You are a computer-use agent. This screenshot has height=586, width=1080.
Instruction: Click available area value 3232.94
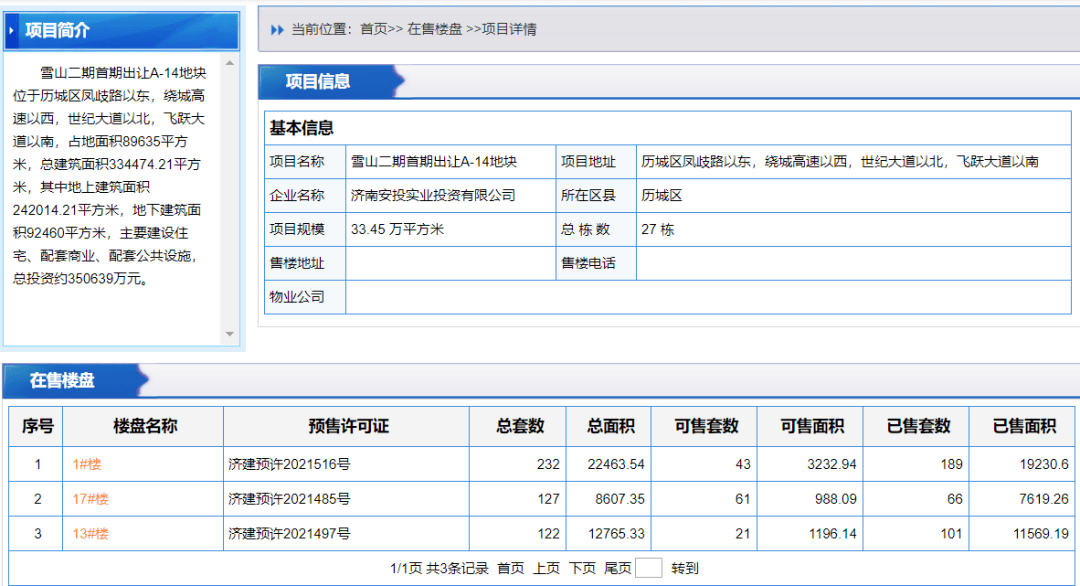point(831,464)
